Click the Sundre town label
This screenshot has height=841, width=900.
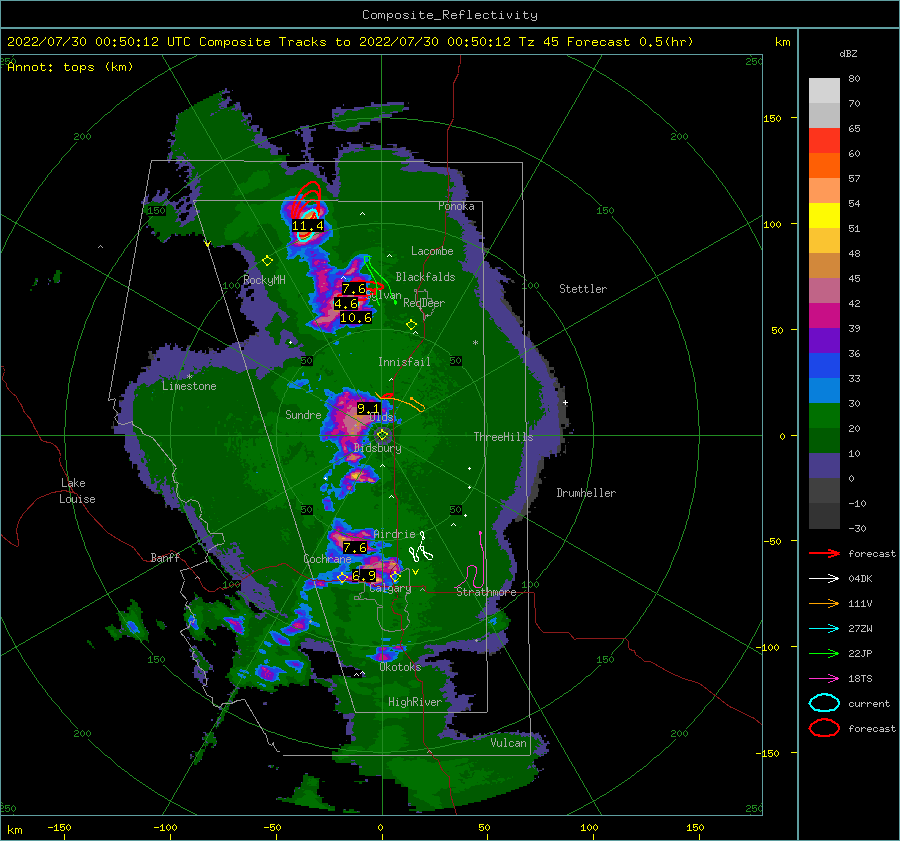303,414
